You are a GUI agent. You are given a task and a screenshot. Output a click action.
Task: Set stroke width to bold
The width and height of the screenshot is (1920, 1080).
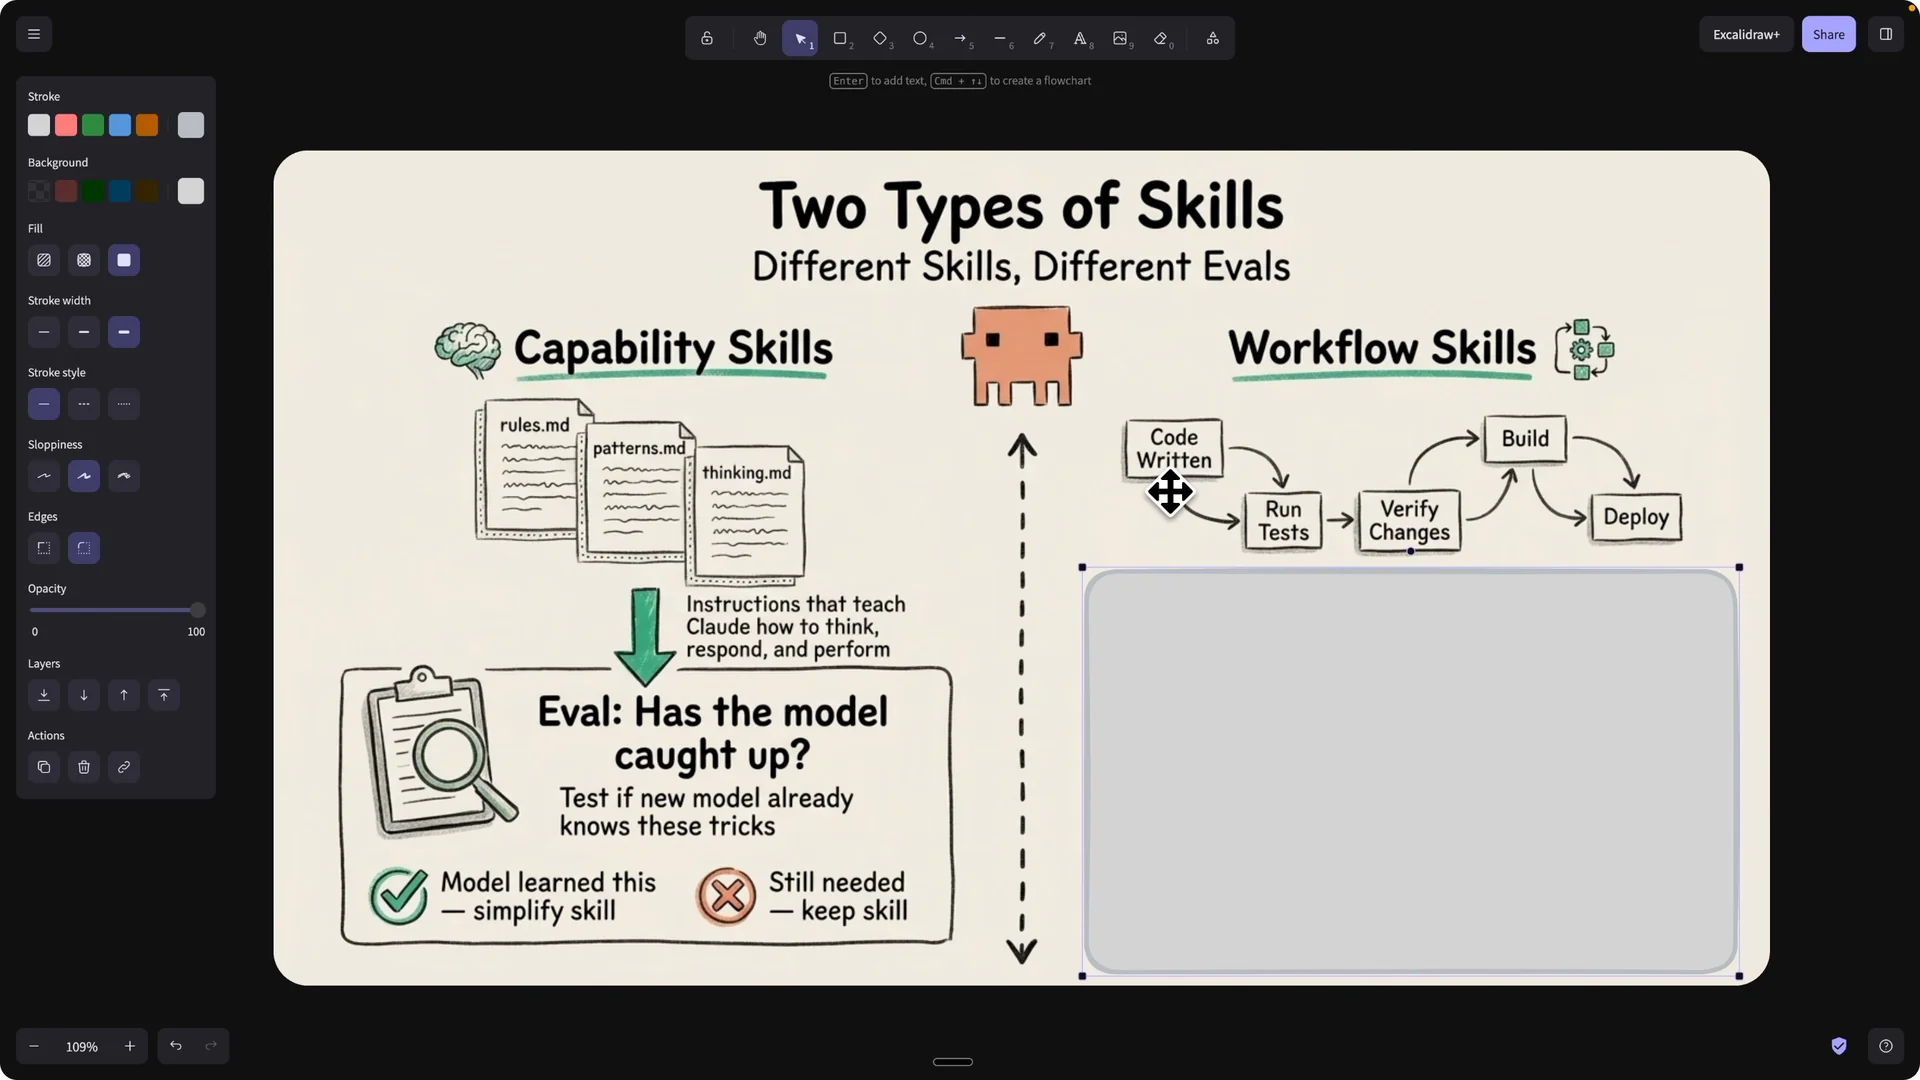84,332
